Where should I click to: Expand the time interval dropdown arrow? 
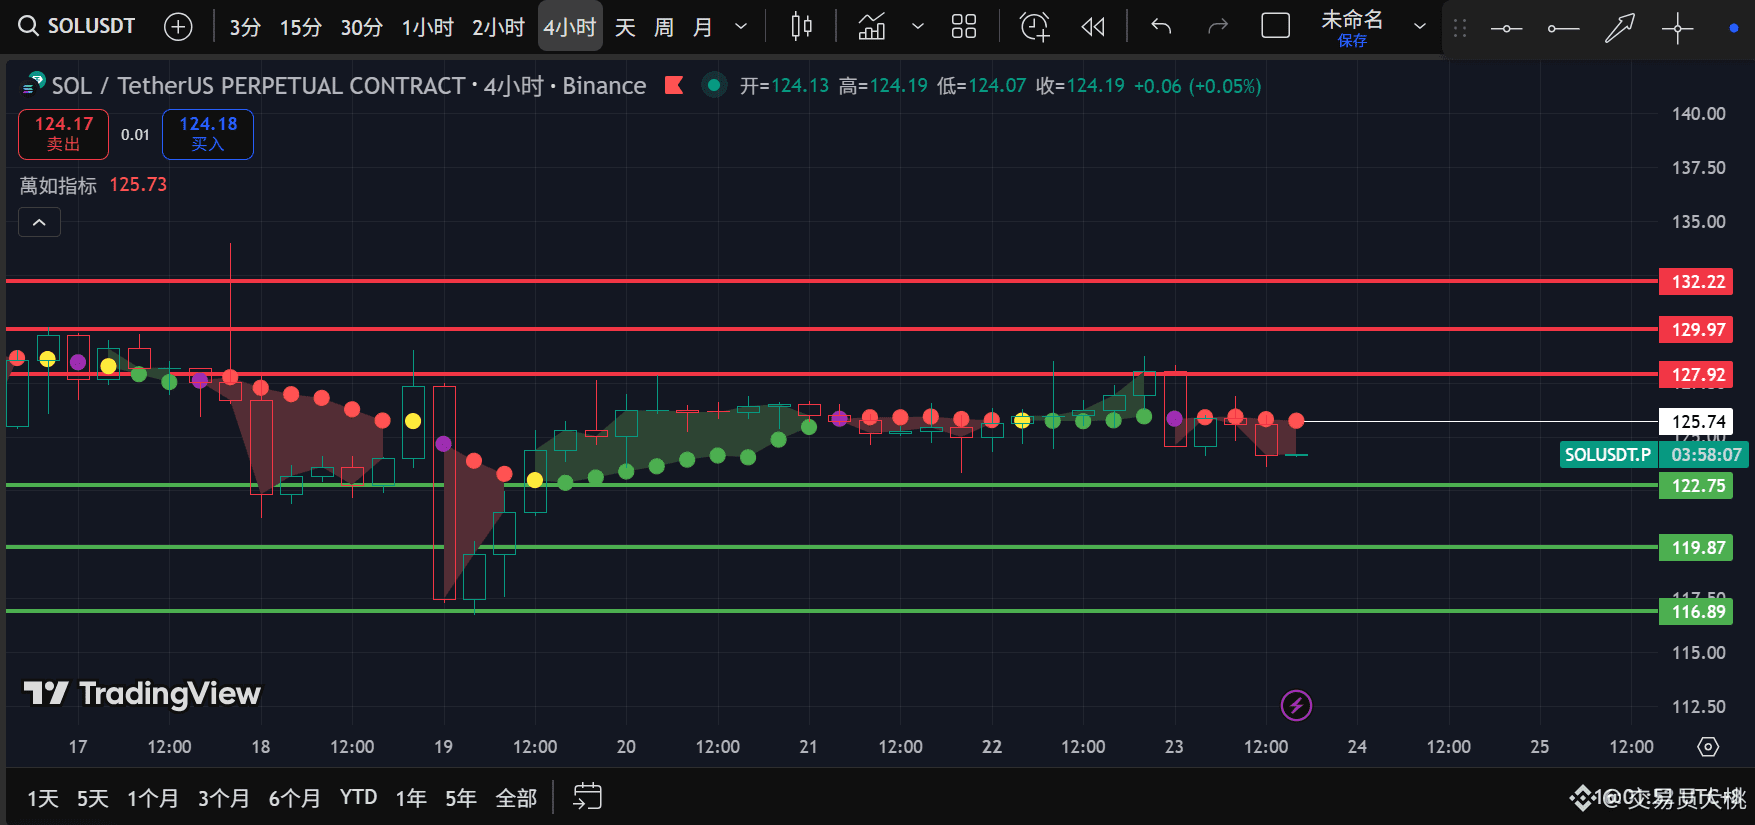(x=741, y=27)
